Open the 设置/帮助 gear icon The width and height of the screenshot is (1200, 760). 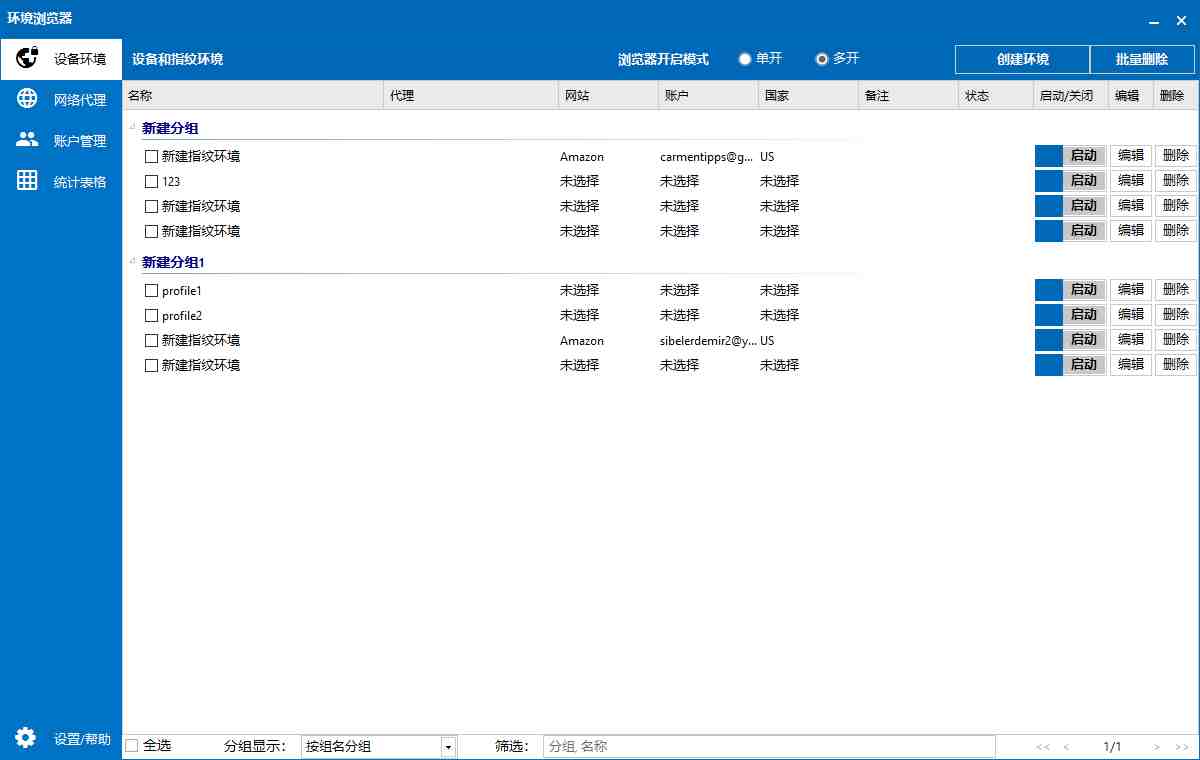coord(27,738)
